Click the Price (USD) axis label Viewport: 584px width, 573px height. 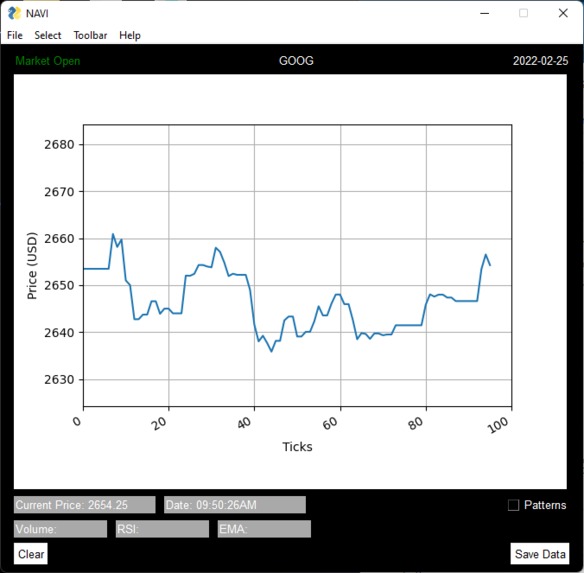32,266
